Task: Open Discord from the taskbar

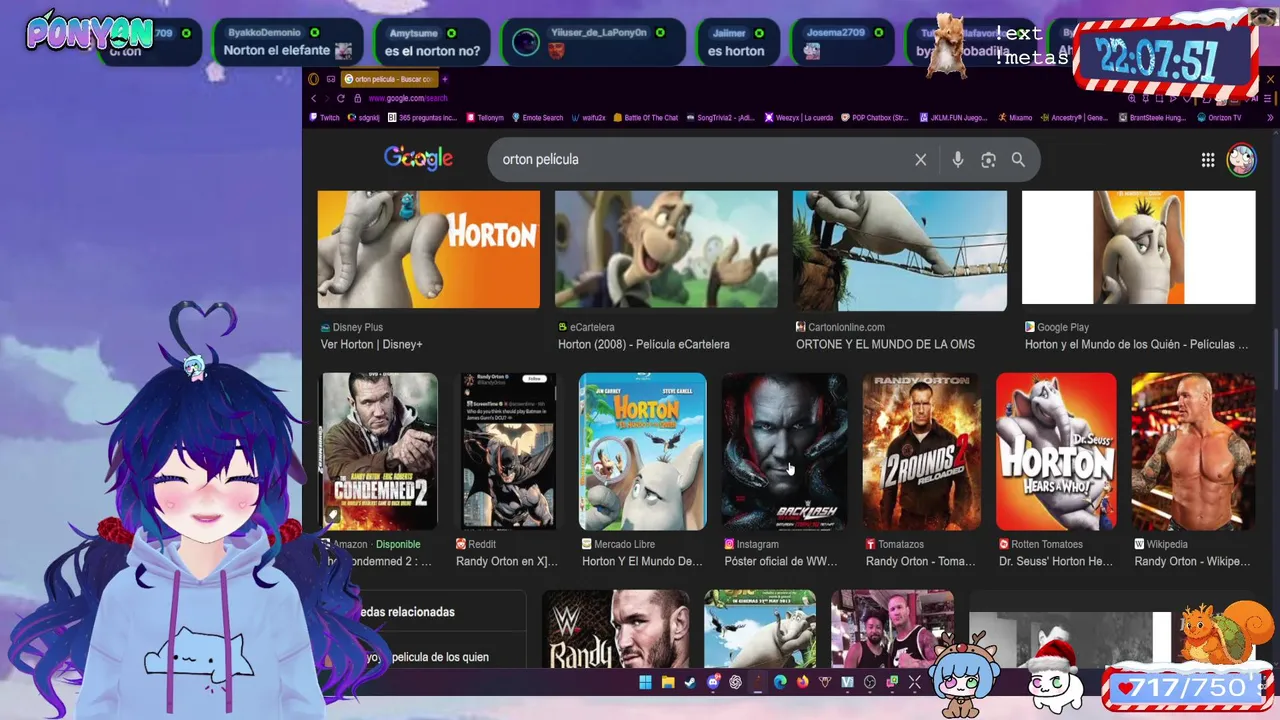Action: 713,683
